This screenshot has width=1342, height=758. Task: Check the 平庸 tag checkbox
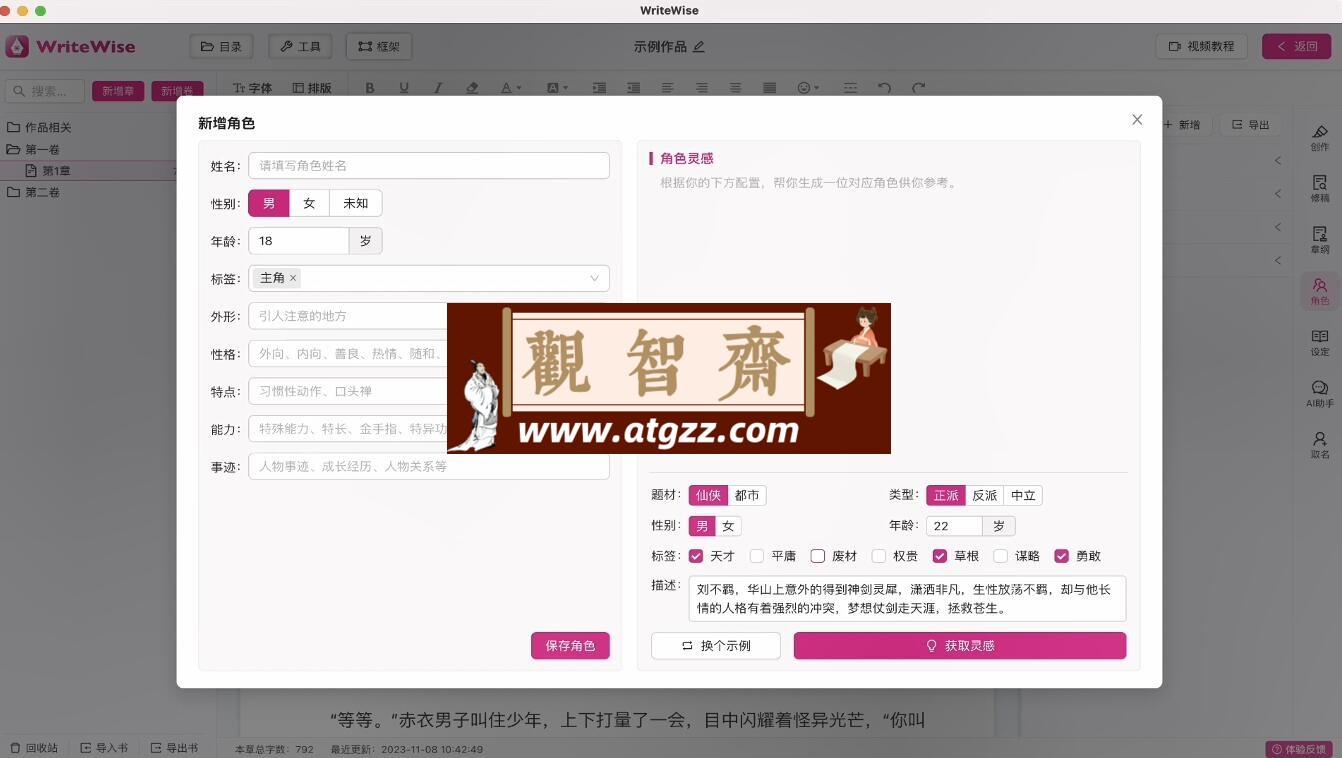757,556
